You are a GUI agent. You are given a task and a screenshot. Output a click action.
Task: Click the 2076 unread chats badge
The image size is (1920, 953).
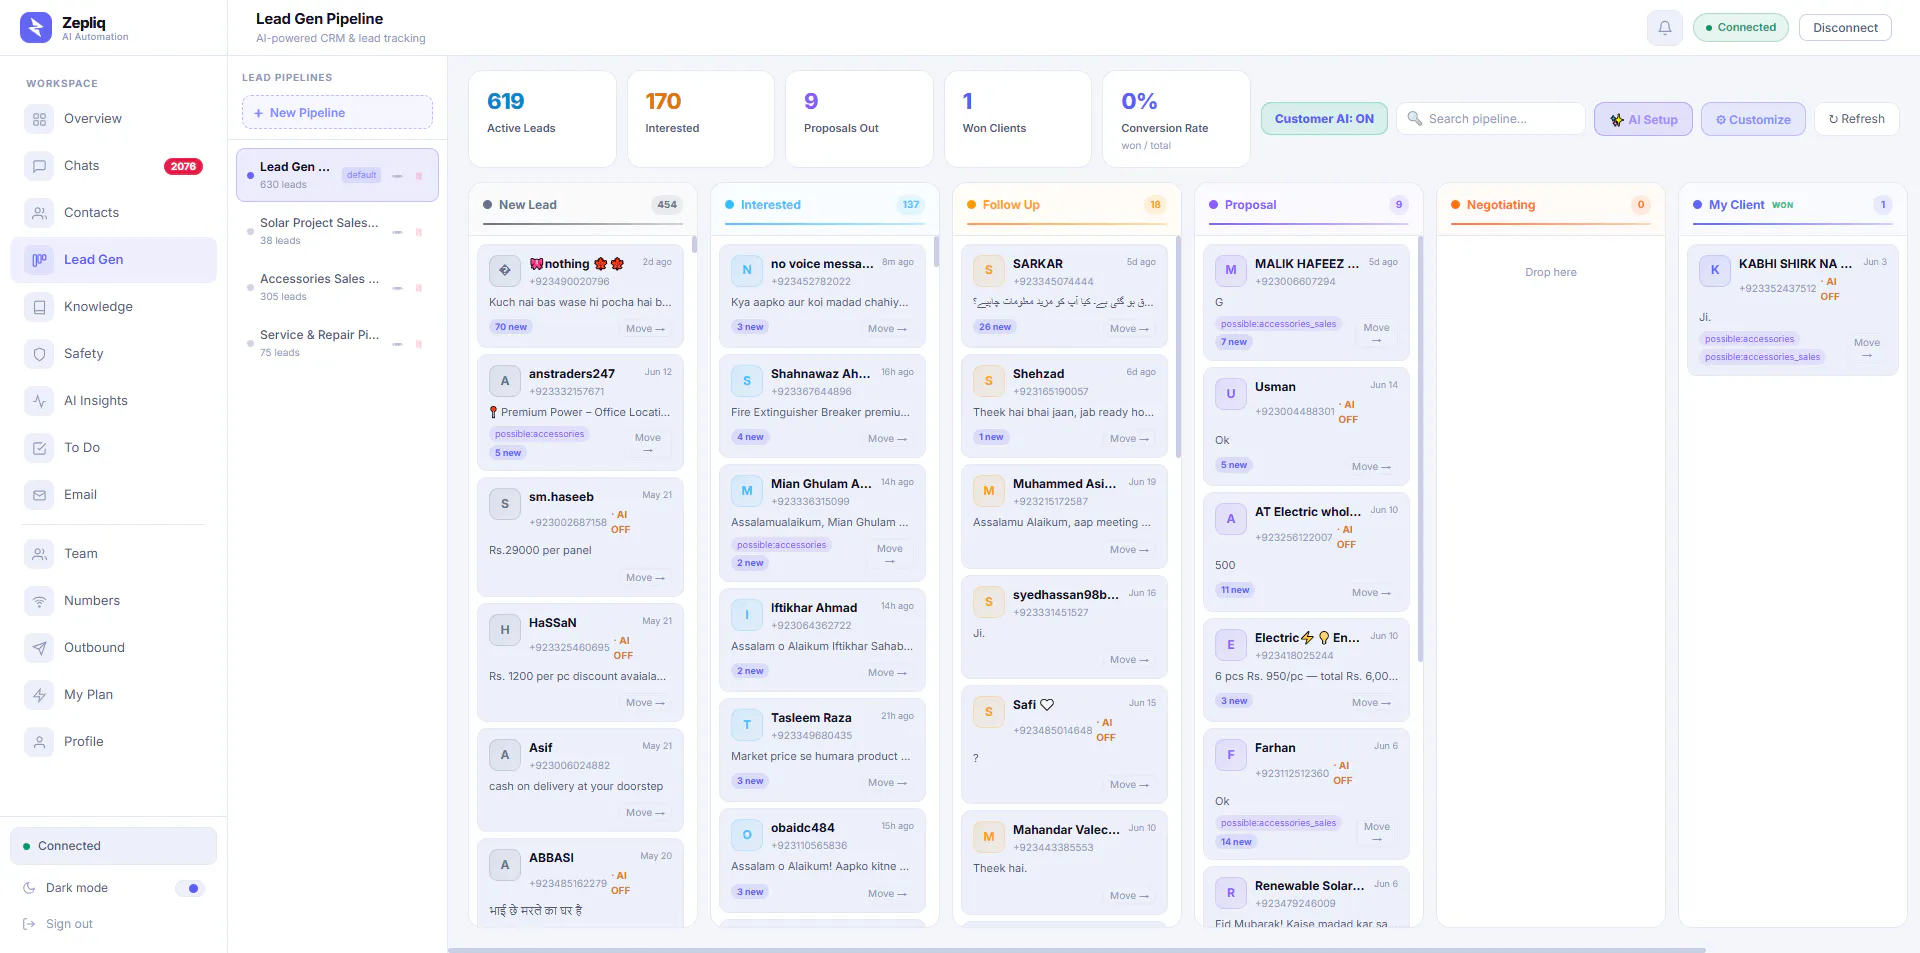pyautogui.click(x=183, y=166)
